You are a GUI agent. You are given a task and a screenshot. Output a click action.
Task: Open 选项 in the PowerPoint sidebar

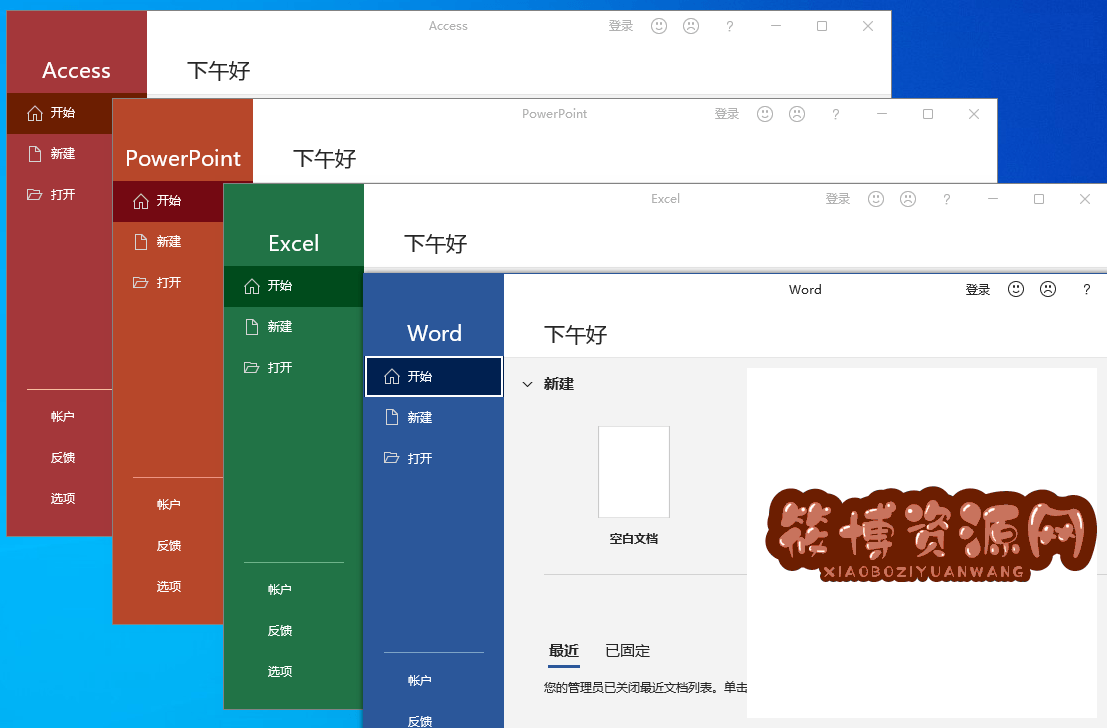(x=168, y=587)
